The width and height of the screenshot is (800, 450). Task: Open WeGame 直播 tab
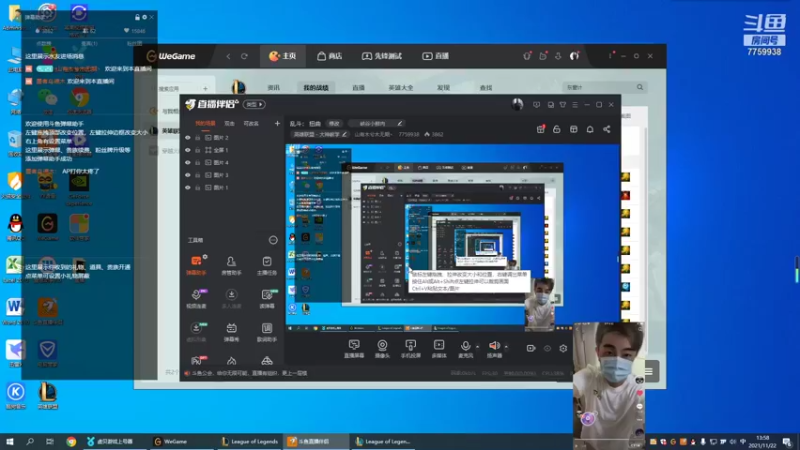[x=435, y=56]
